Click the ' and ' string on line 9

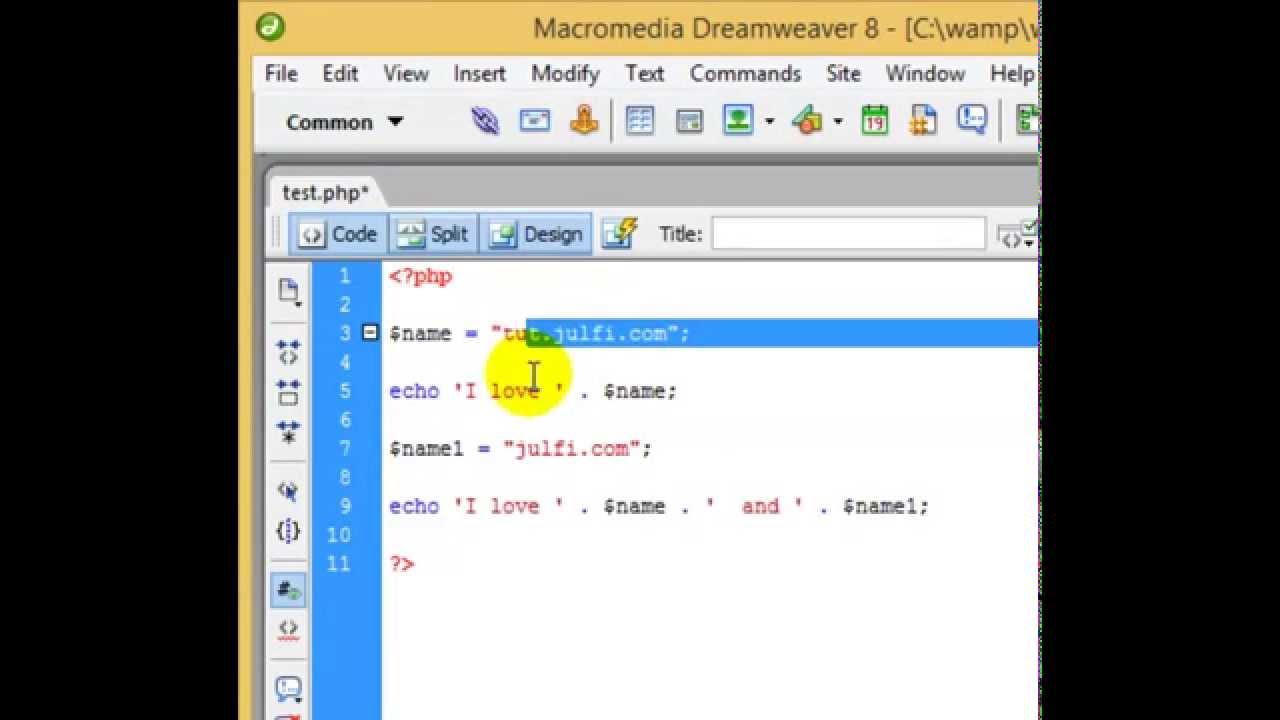coord(754,506)
